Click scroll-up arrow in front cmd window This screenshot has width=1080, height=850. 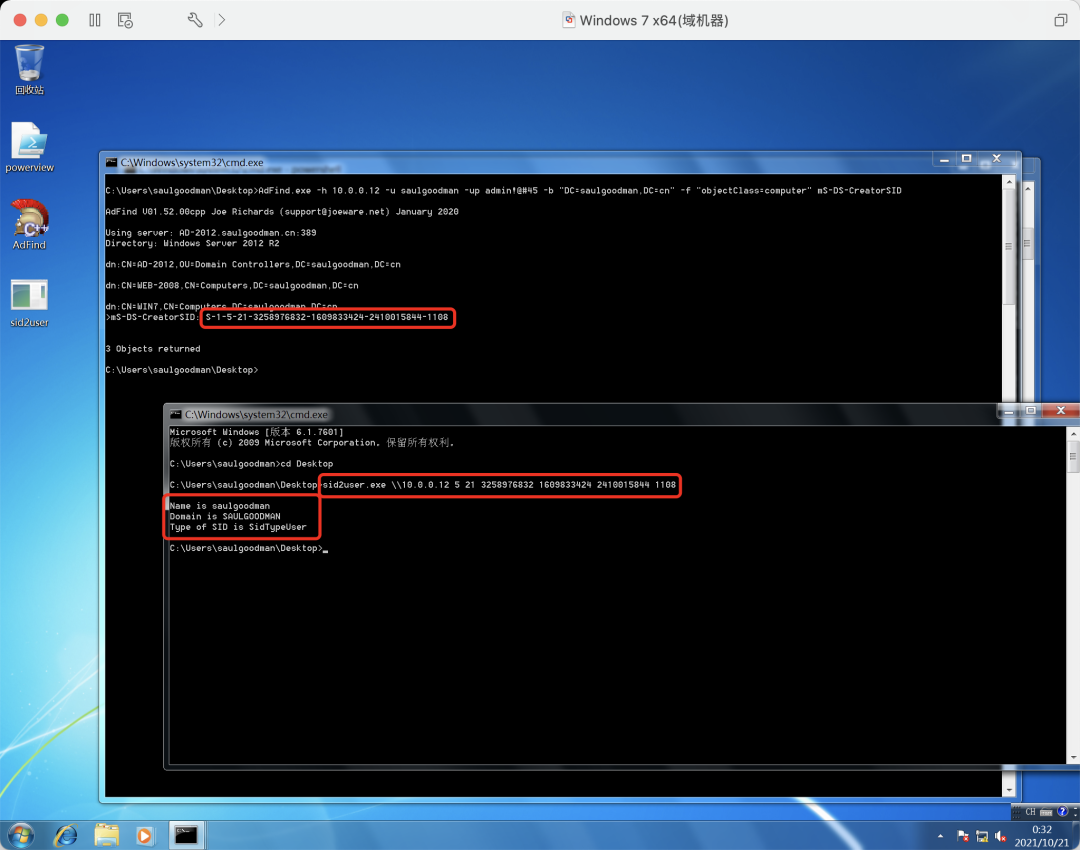pos(1073,435)
